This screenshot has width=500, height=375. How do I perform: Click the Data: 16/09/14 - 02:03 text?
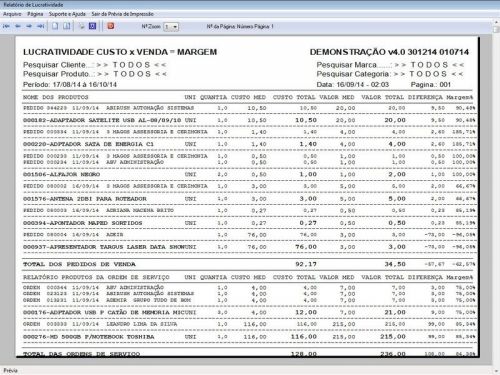[353, 84]
